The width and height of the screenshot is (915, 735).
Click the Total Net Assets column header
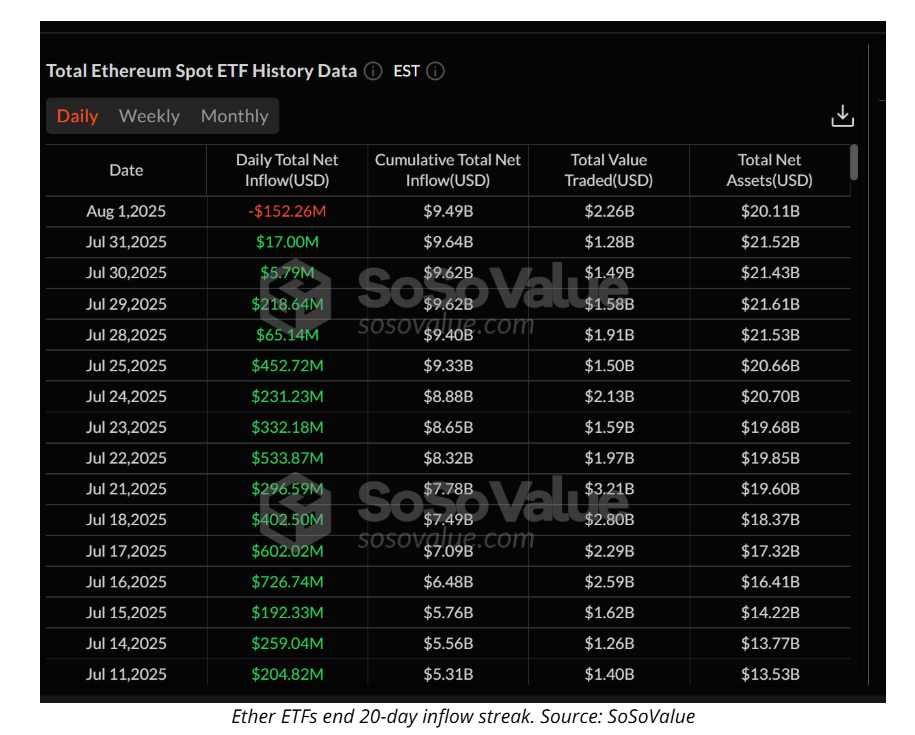coord(769,170)
